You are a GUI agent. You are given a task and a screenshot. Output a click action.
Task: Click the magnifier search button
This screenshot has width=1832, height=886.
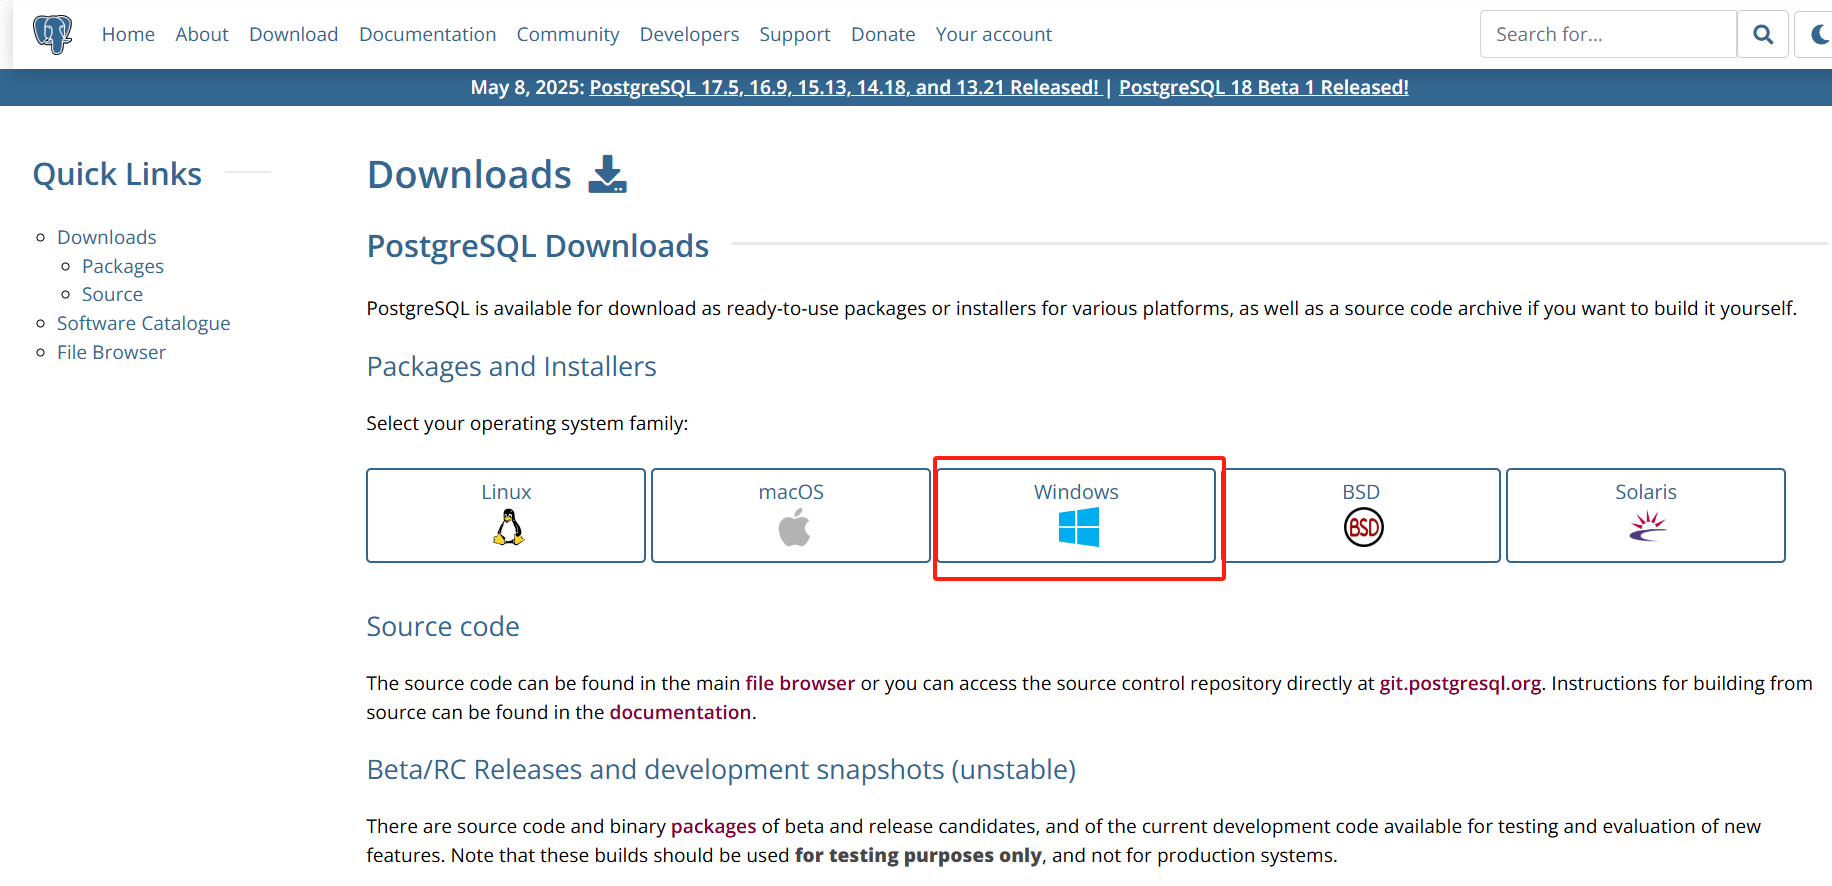[x=1763, y=34]
